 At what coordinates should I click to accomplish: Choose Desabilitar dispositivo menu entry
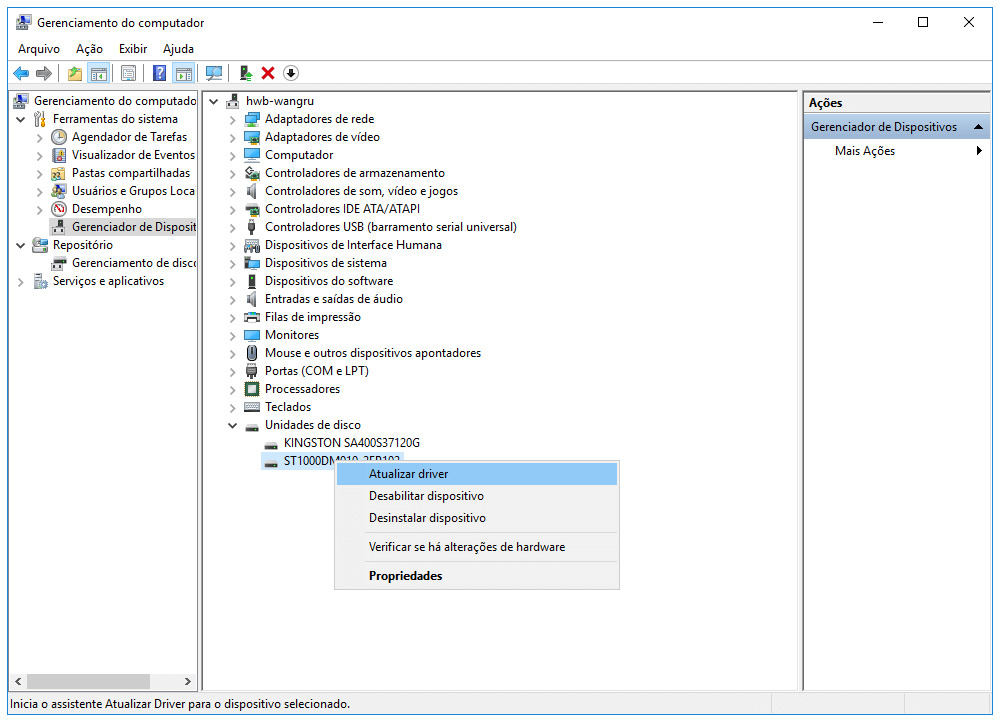pyautogui.click(x=476, y=496)
